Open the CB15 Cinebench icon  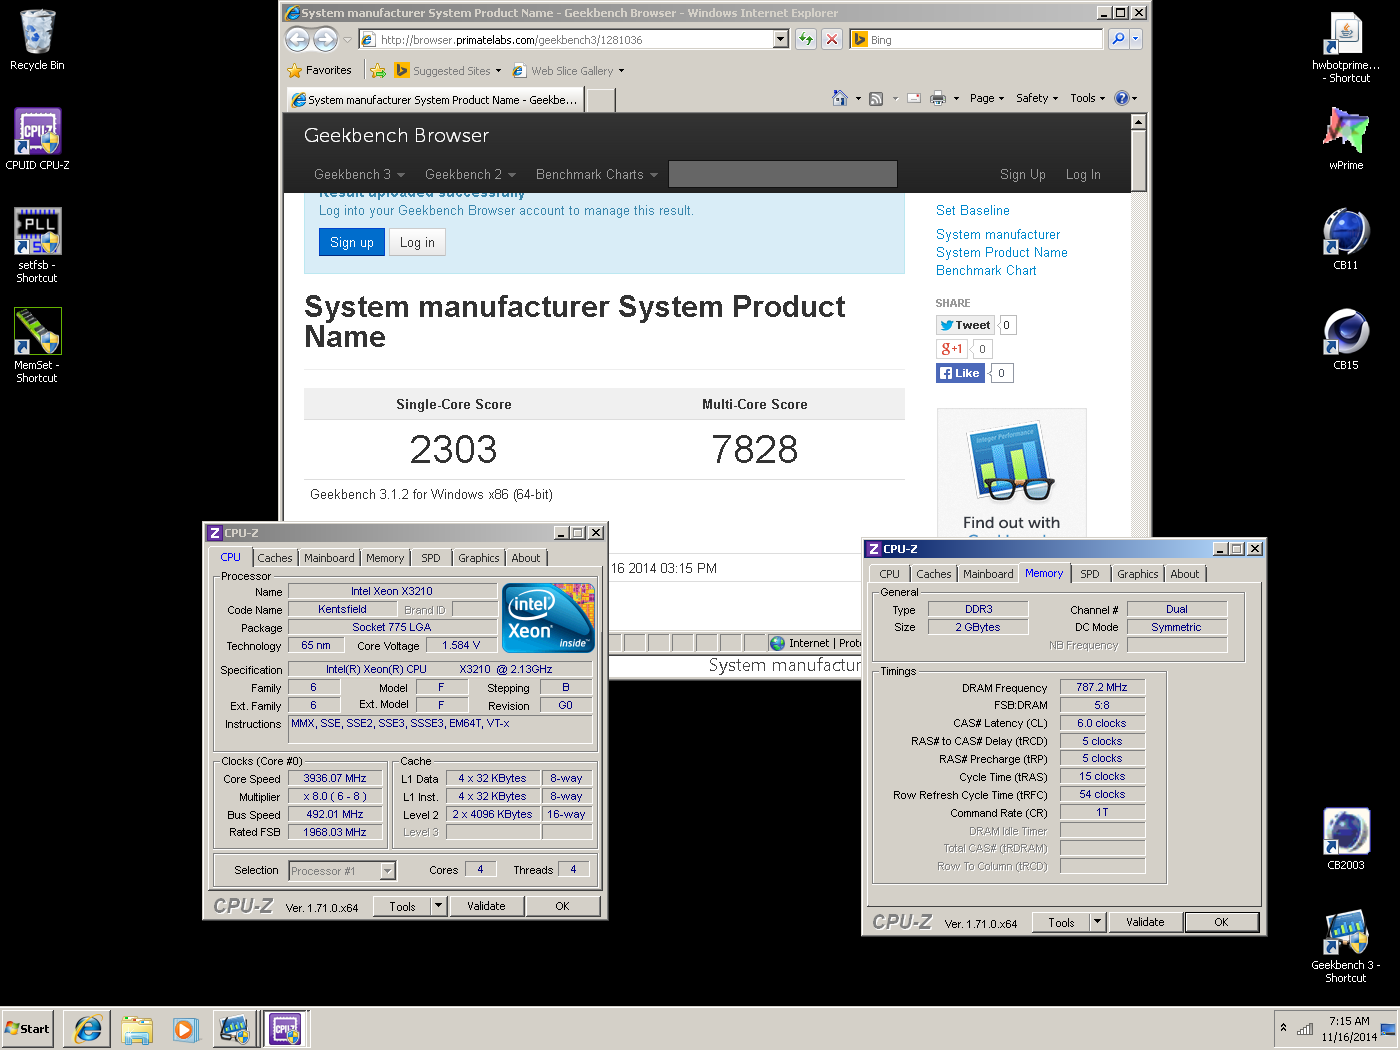click(x=1346, y=339)
